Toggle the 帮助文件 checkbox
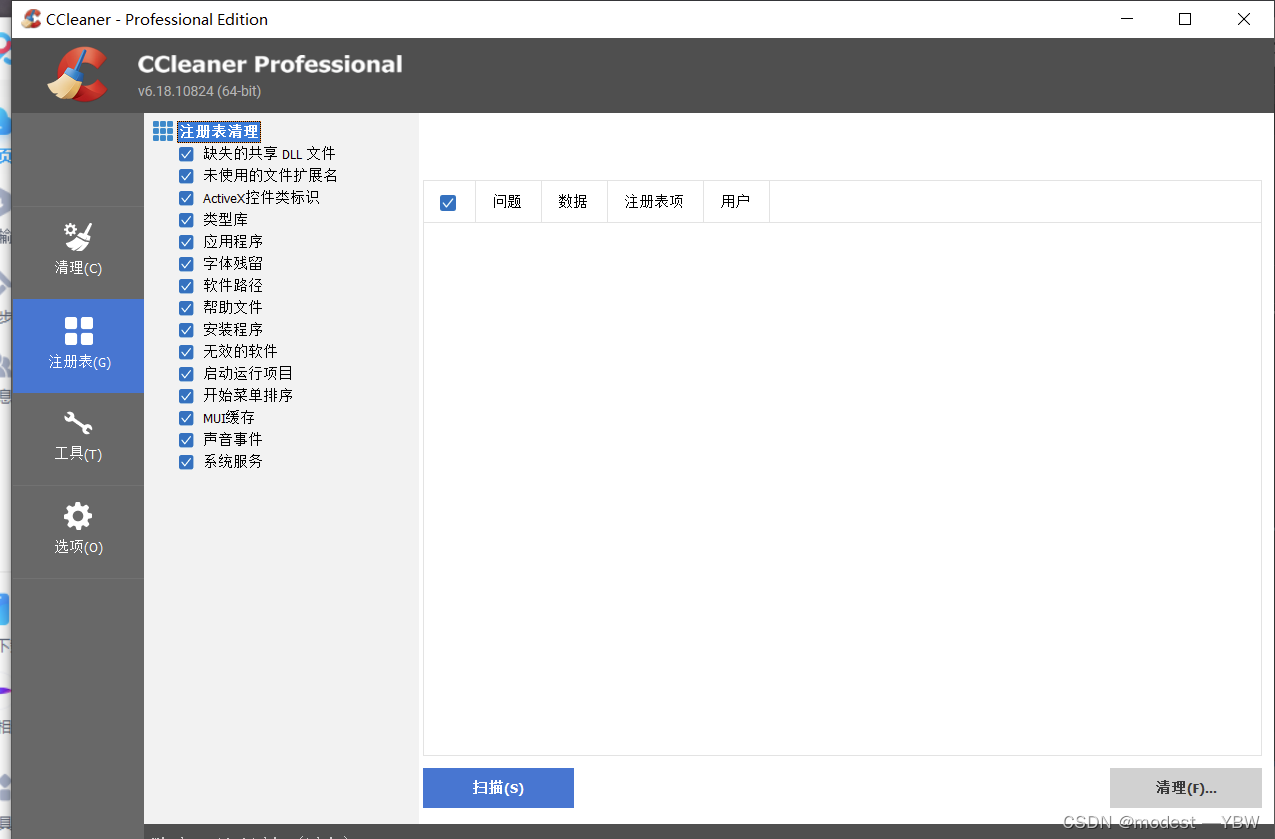 [186, 308]
